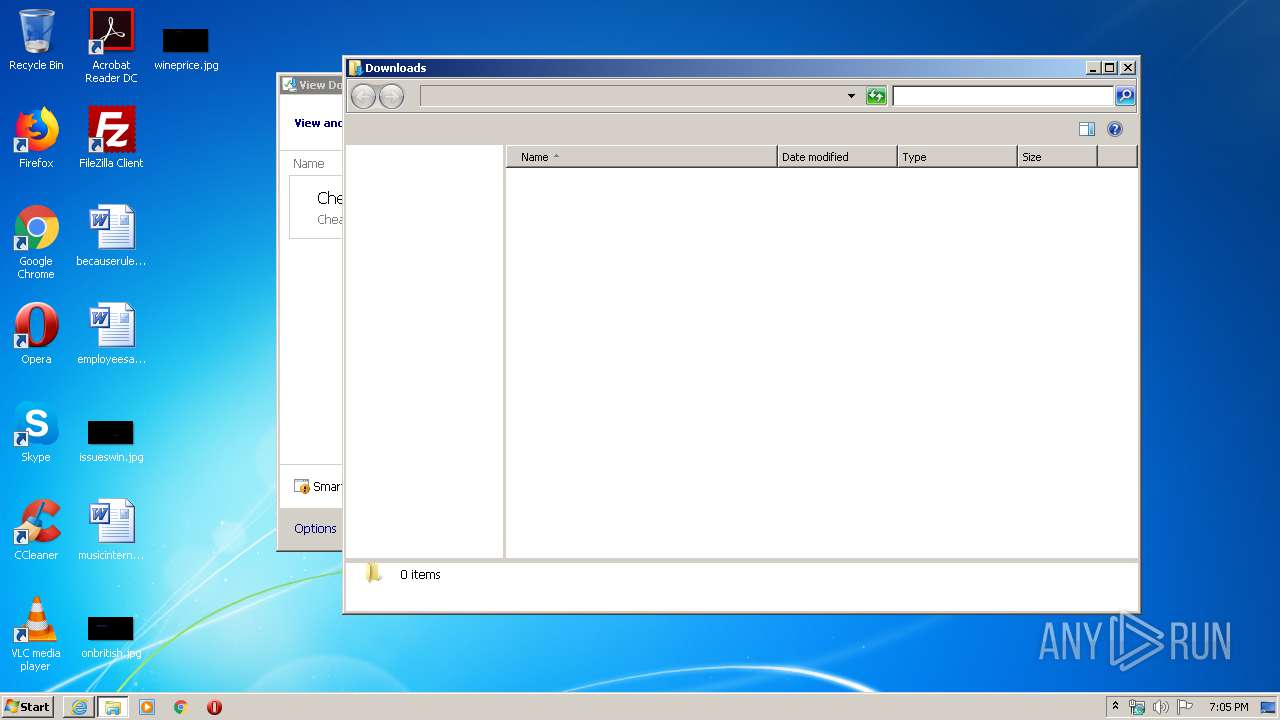Open VLC media player shortcut
Viewport: 1280px width, 720px height.
(36, 634)
